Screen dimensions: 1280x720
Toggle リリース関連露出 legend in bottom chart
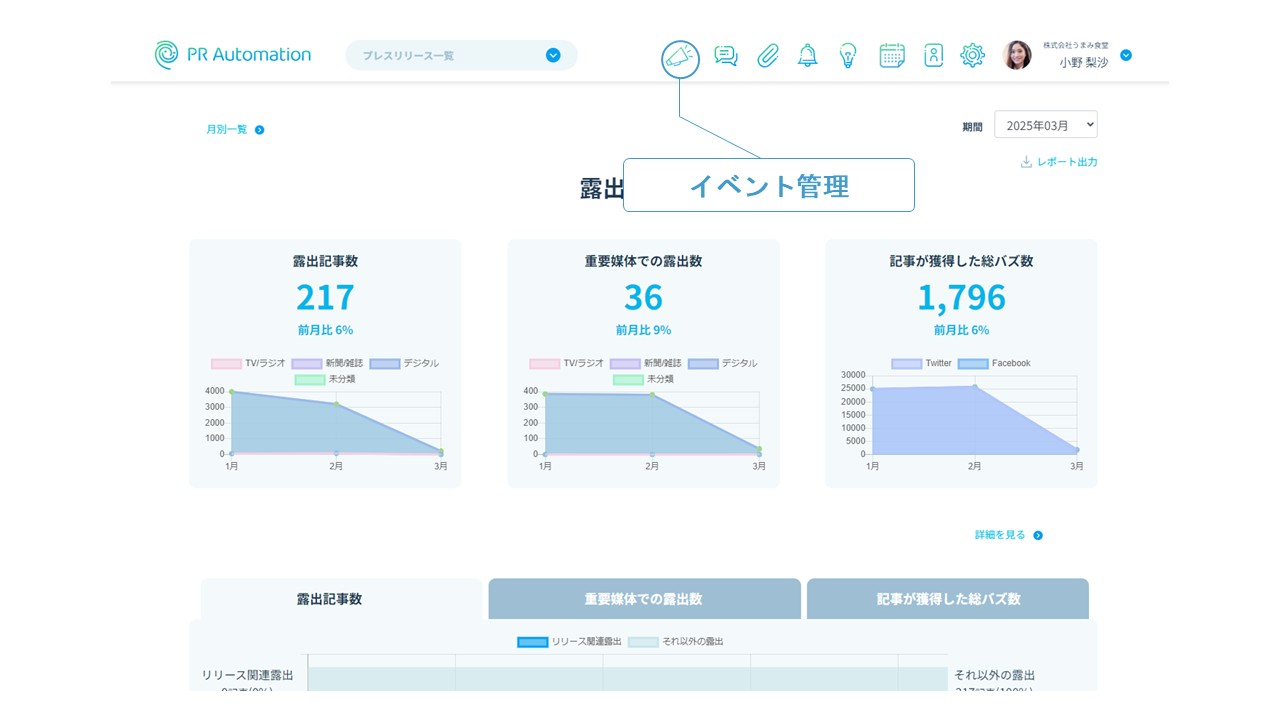[x=570, y=641]
